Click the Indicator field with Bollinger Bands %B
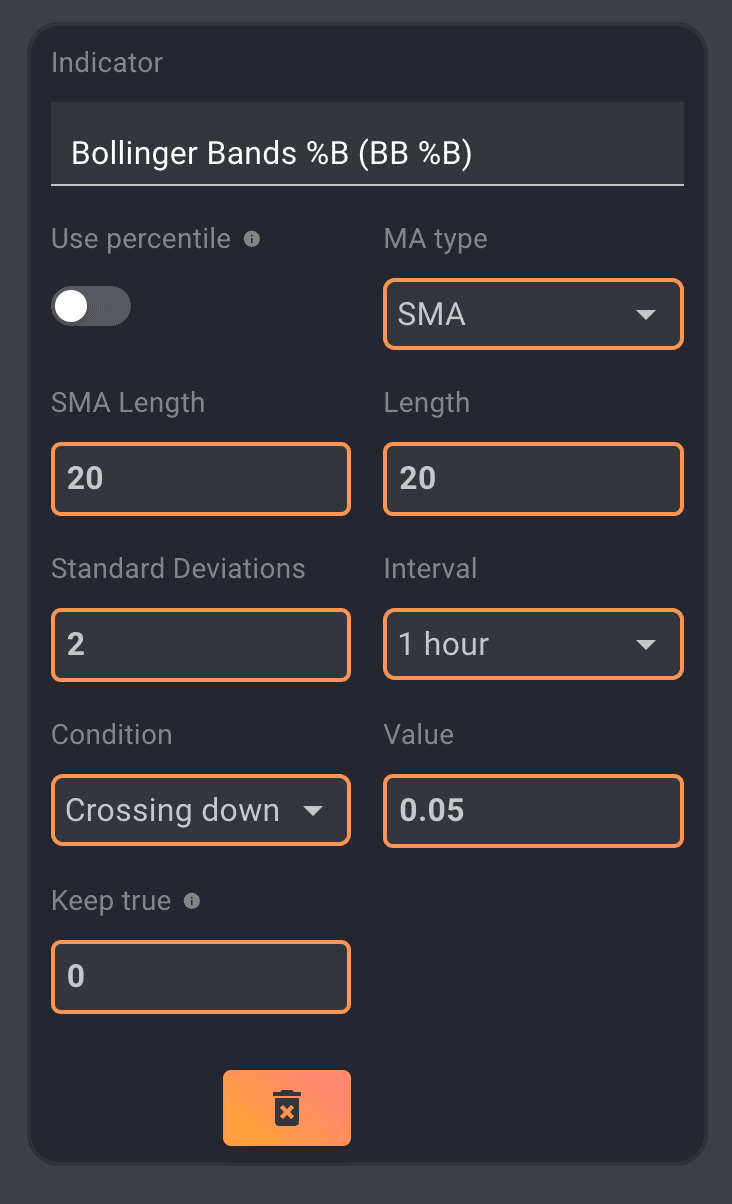 tap(367, 153)
